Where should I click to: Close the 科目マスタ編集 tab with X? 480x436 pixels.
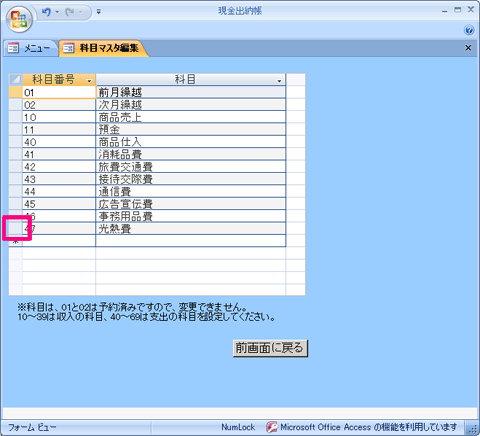tap(468, 48)
